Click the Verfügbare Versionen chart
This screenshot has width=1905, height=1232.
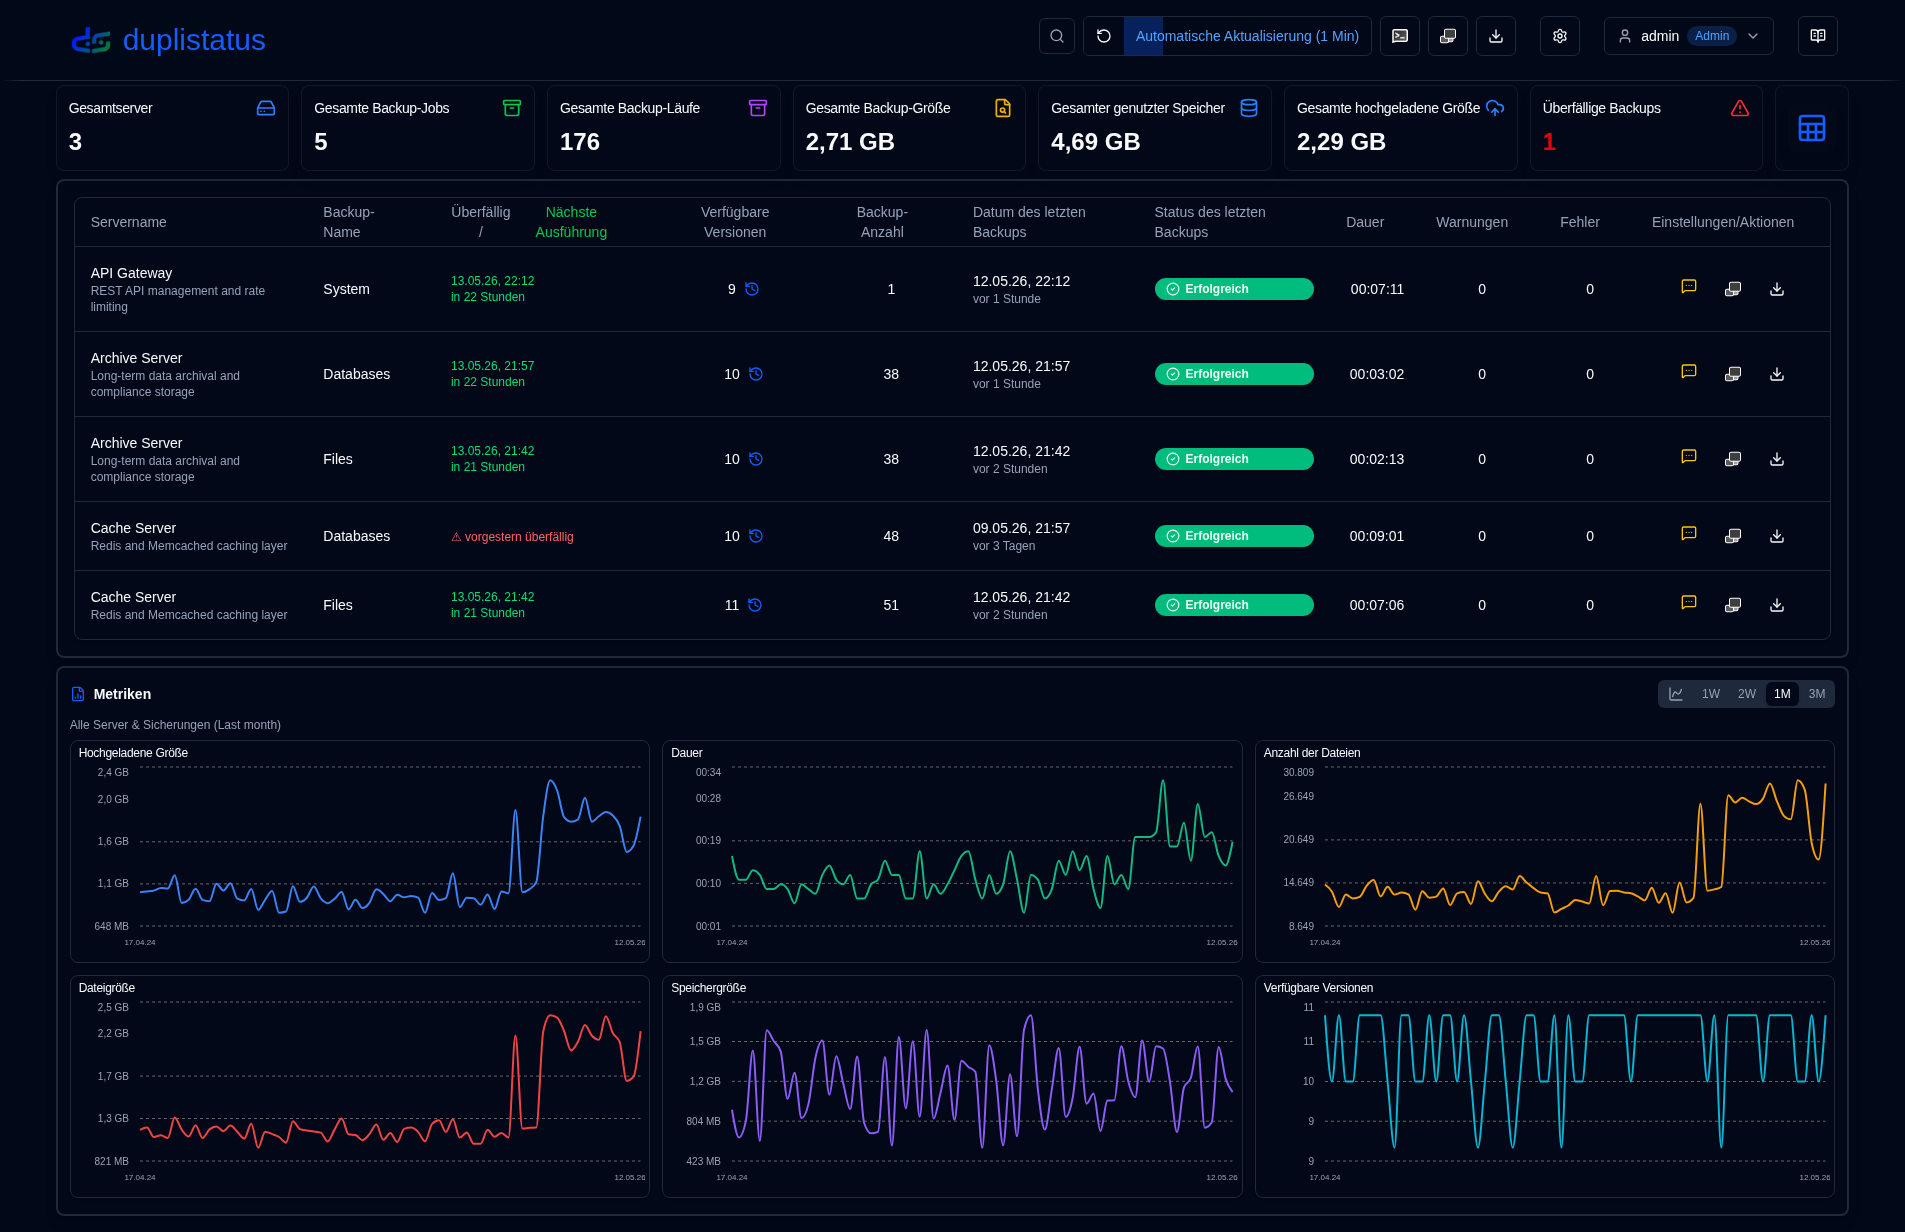coord(1544,1086)
